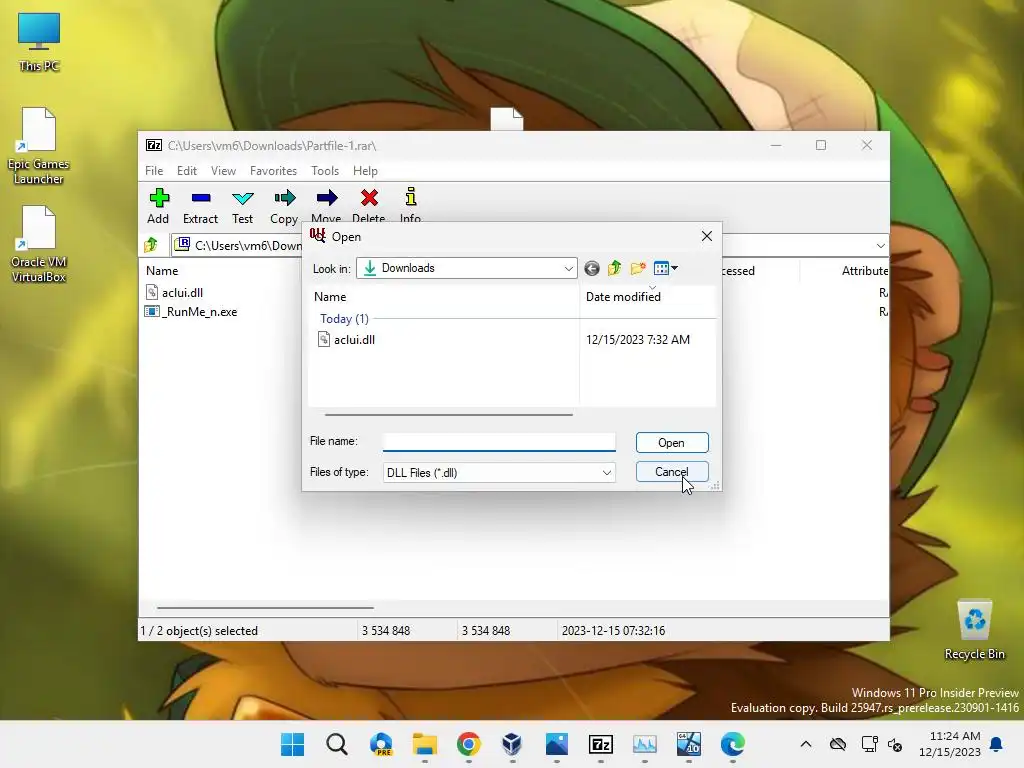Expand the 7-Zip address bar dropdown arrow
Viewport: 1024px width, 768px height.
(x=880, y=246)
